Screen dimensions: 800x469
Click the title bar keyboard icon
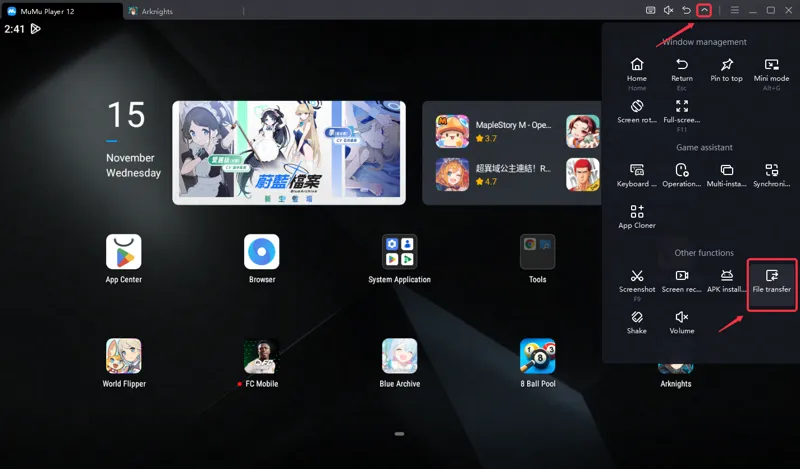pos(650,10)
